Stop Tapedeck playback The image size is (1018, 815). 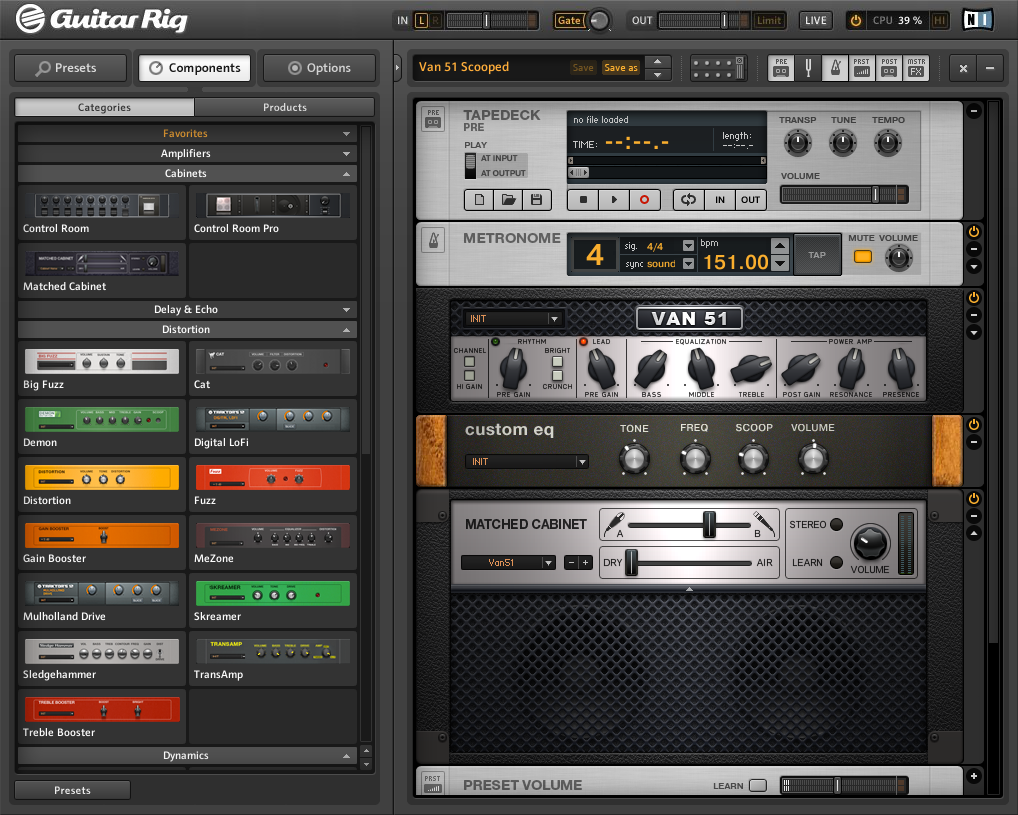[x=583, y=200]
